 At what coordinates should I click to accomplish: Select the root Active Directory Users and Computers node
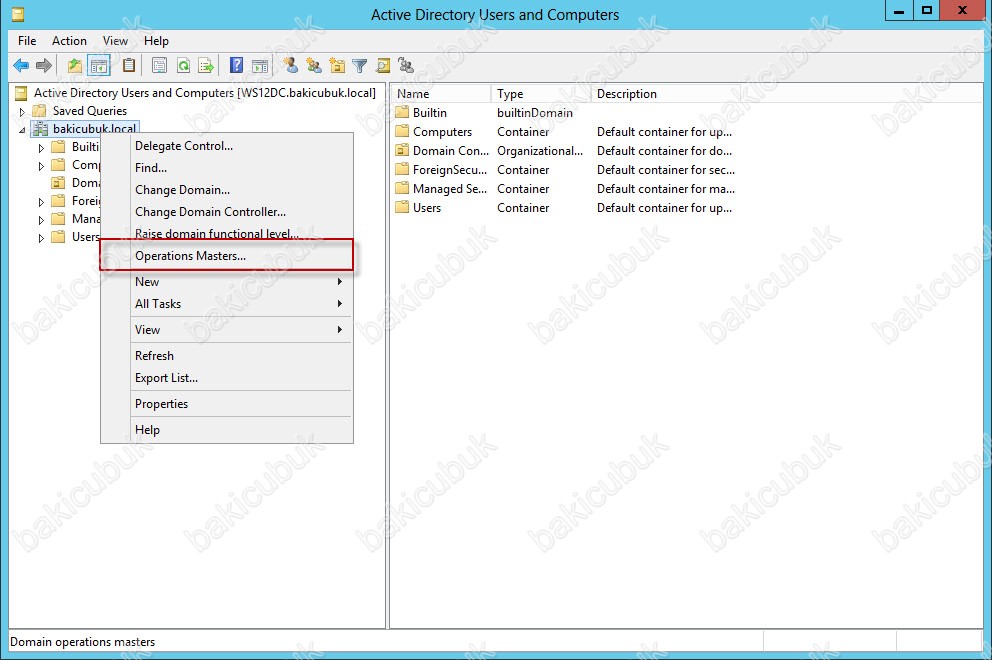pyautogui.click(x=204, y=92)
